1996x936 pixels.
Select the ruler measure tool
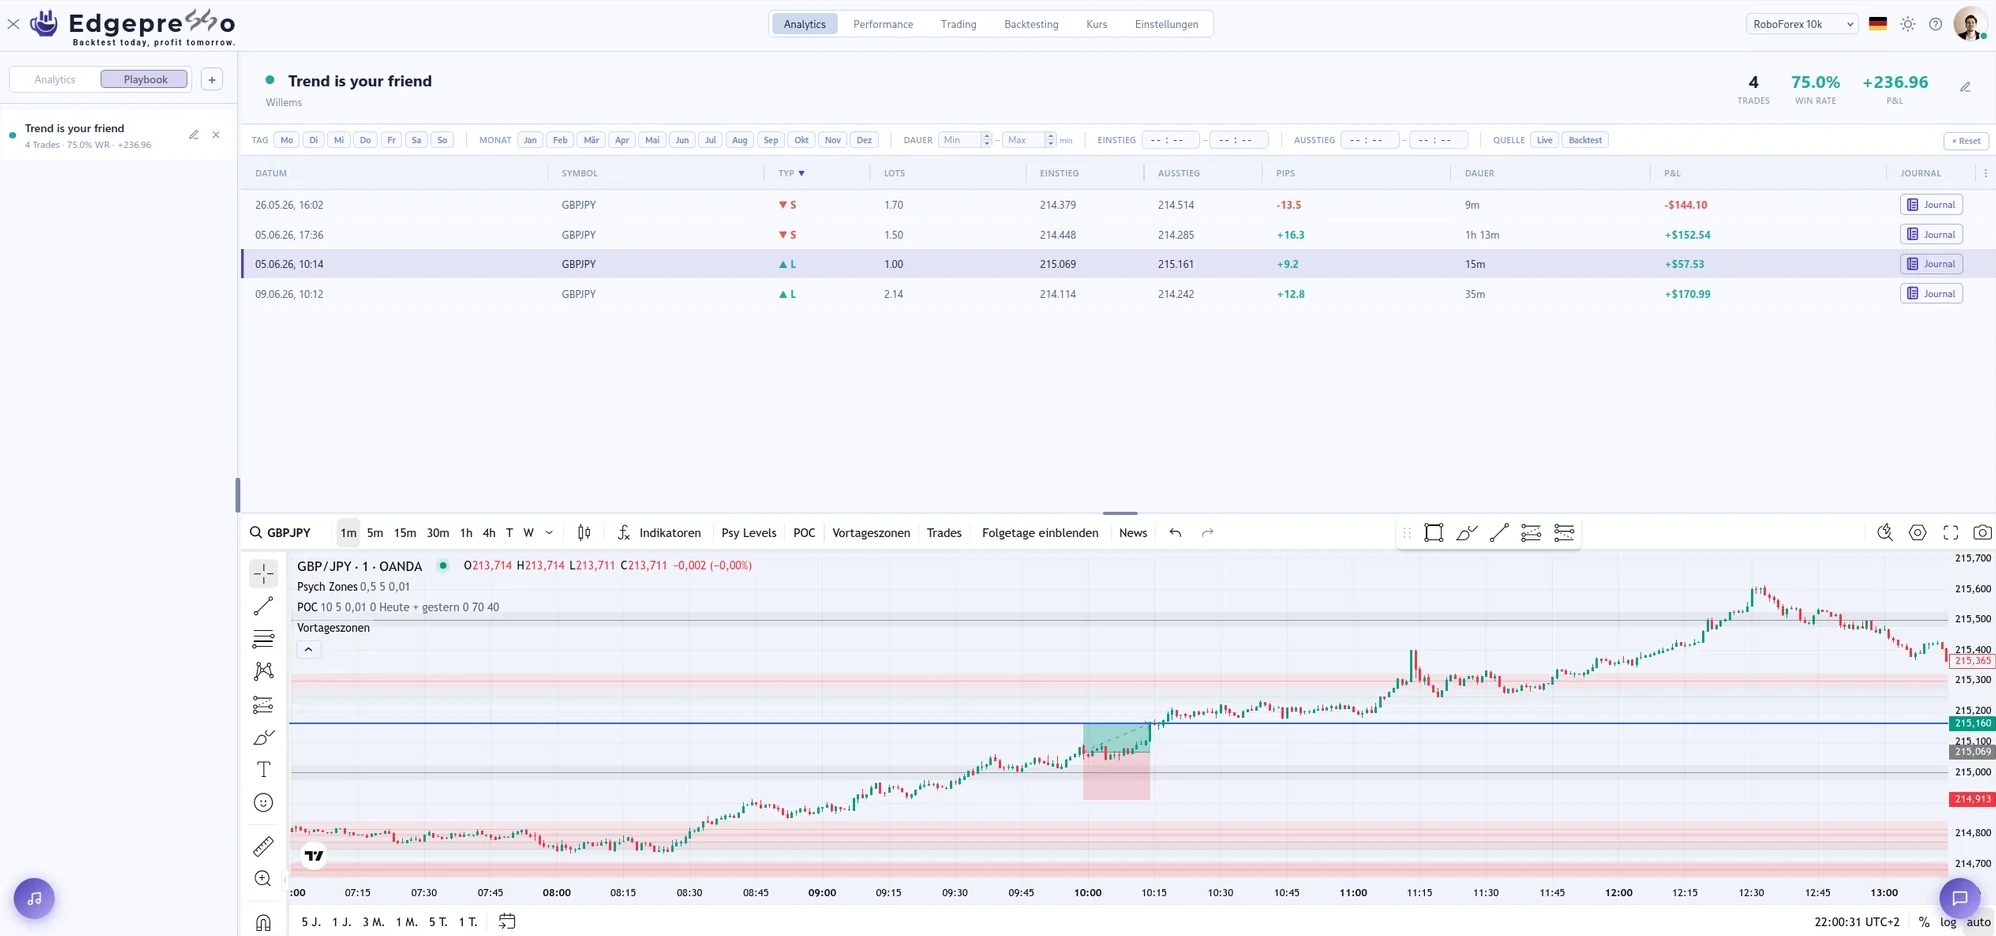[x=263, y=846]
